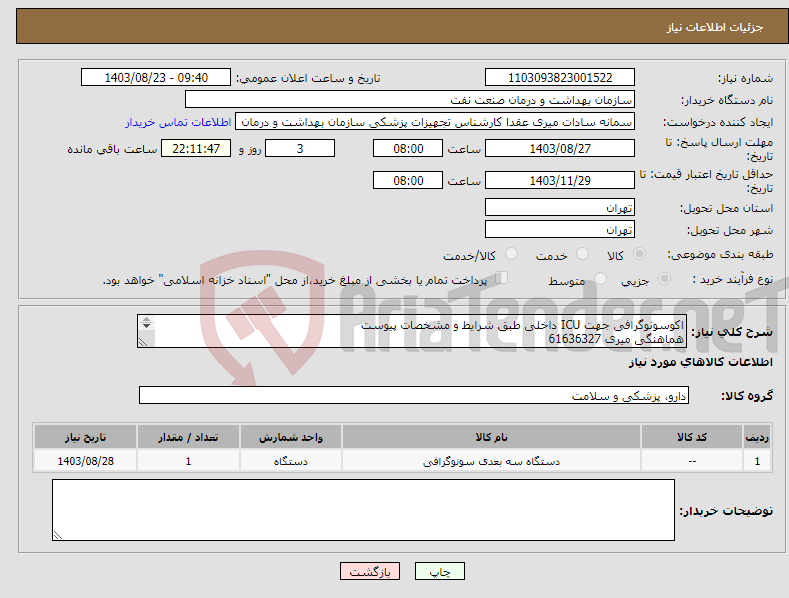Click the تعداد / مقدار column header
Image resolution: width=789 pixels, height=598 pixels.
click(188, 437)
